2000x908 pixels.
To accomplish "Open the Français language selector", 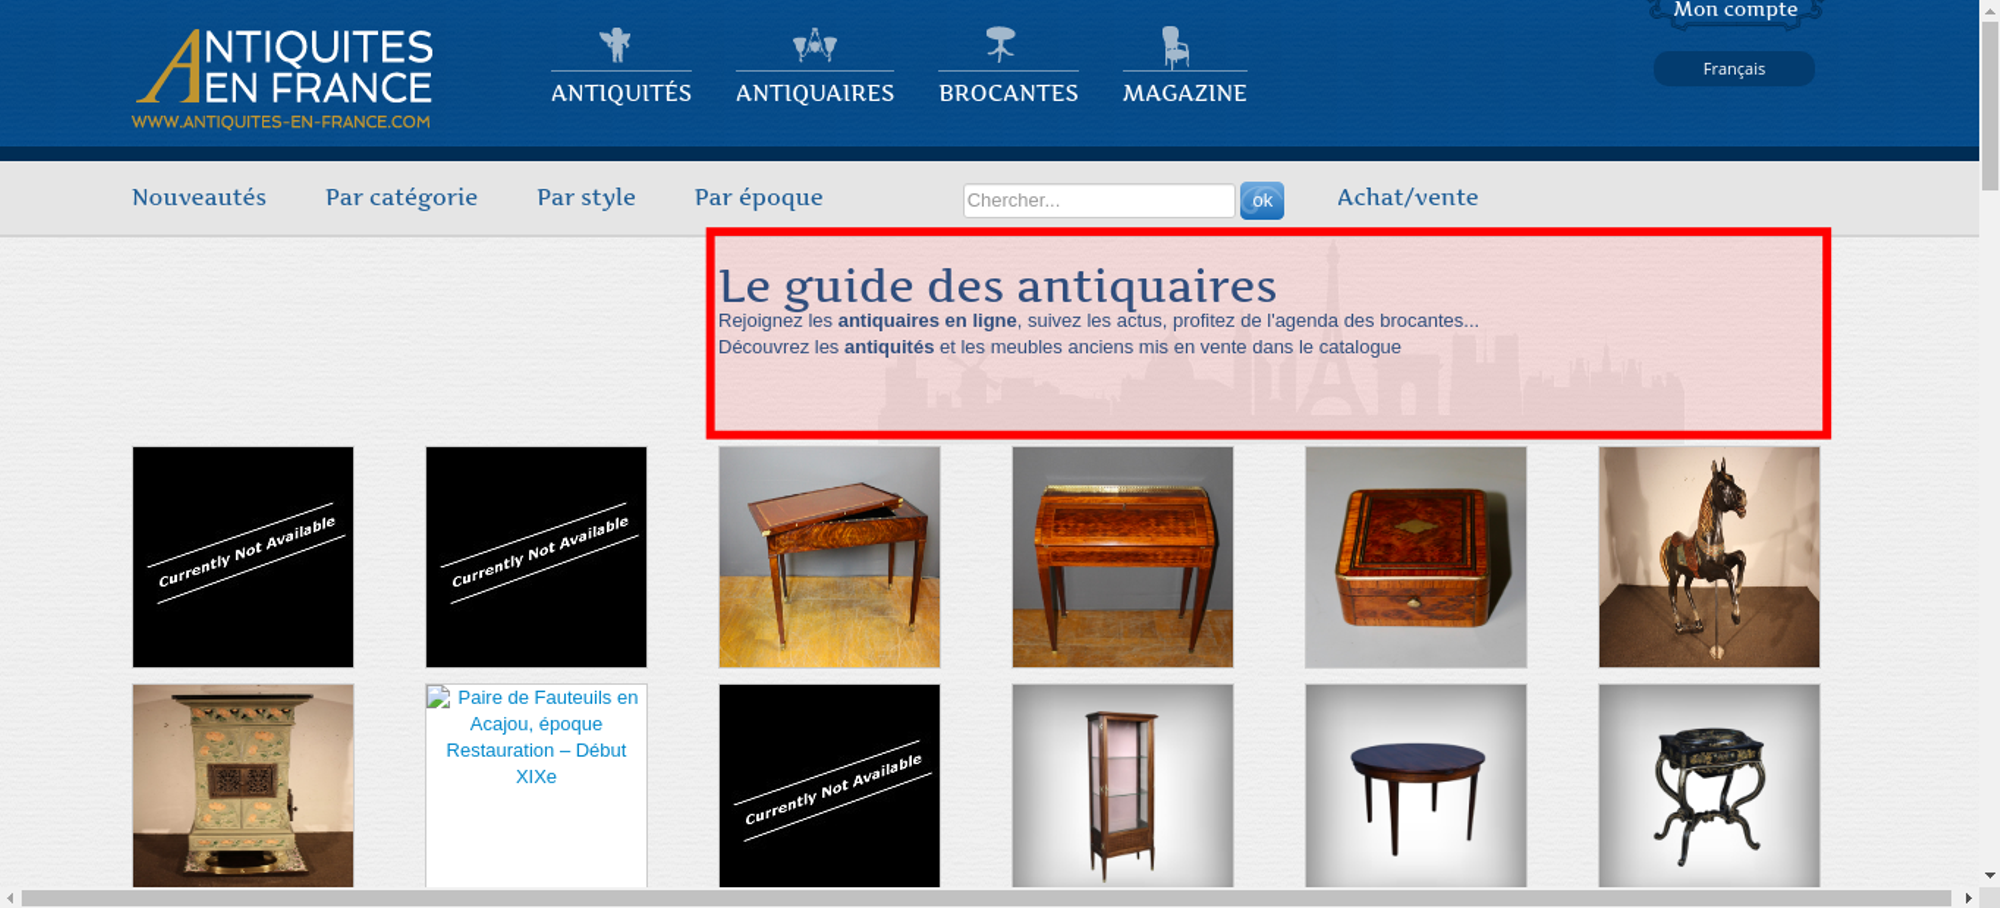I will coord(1733,69).
